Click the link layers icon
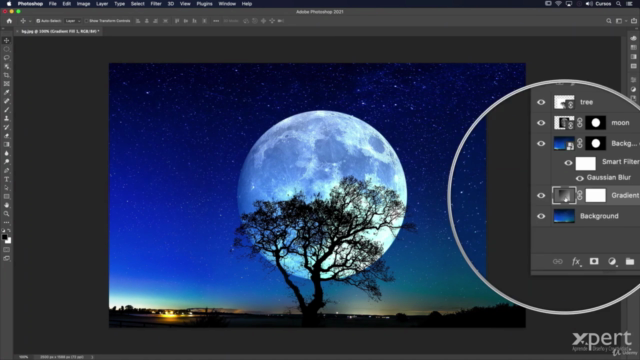 (558, 262)
